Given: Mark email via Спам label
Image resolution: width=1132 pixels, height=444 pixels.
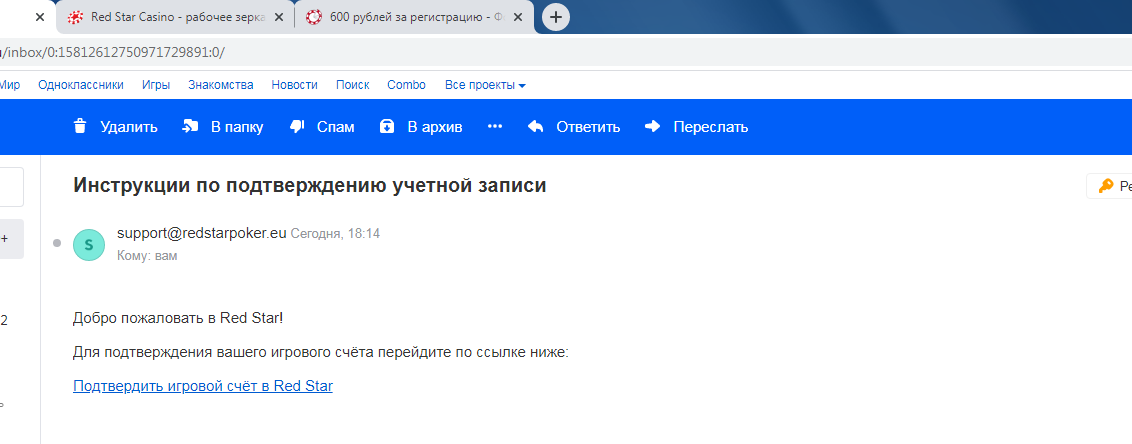Looking at the screenshot, I should coord(336,127).
